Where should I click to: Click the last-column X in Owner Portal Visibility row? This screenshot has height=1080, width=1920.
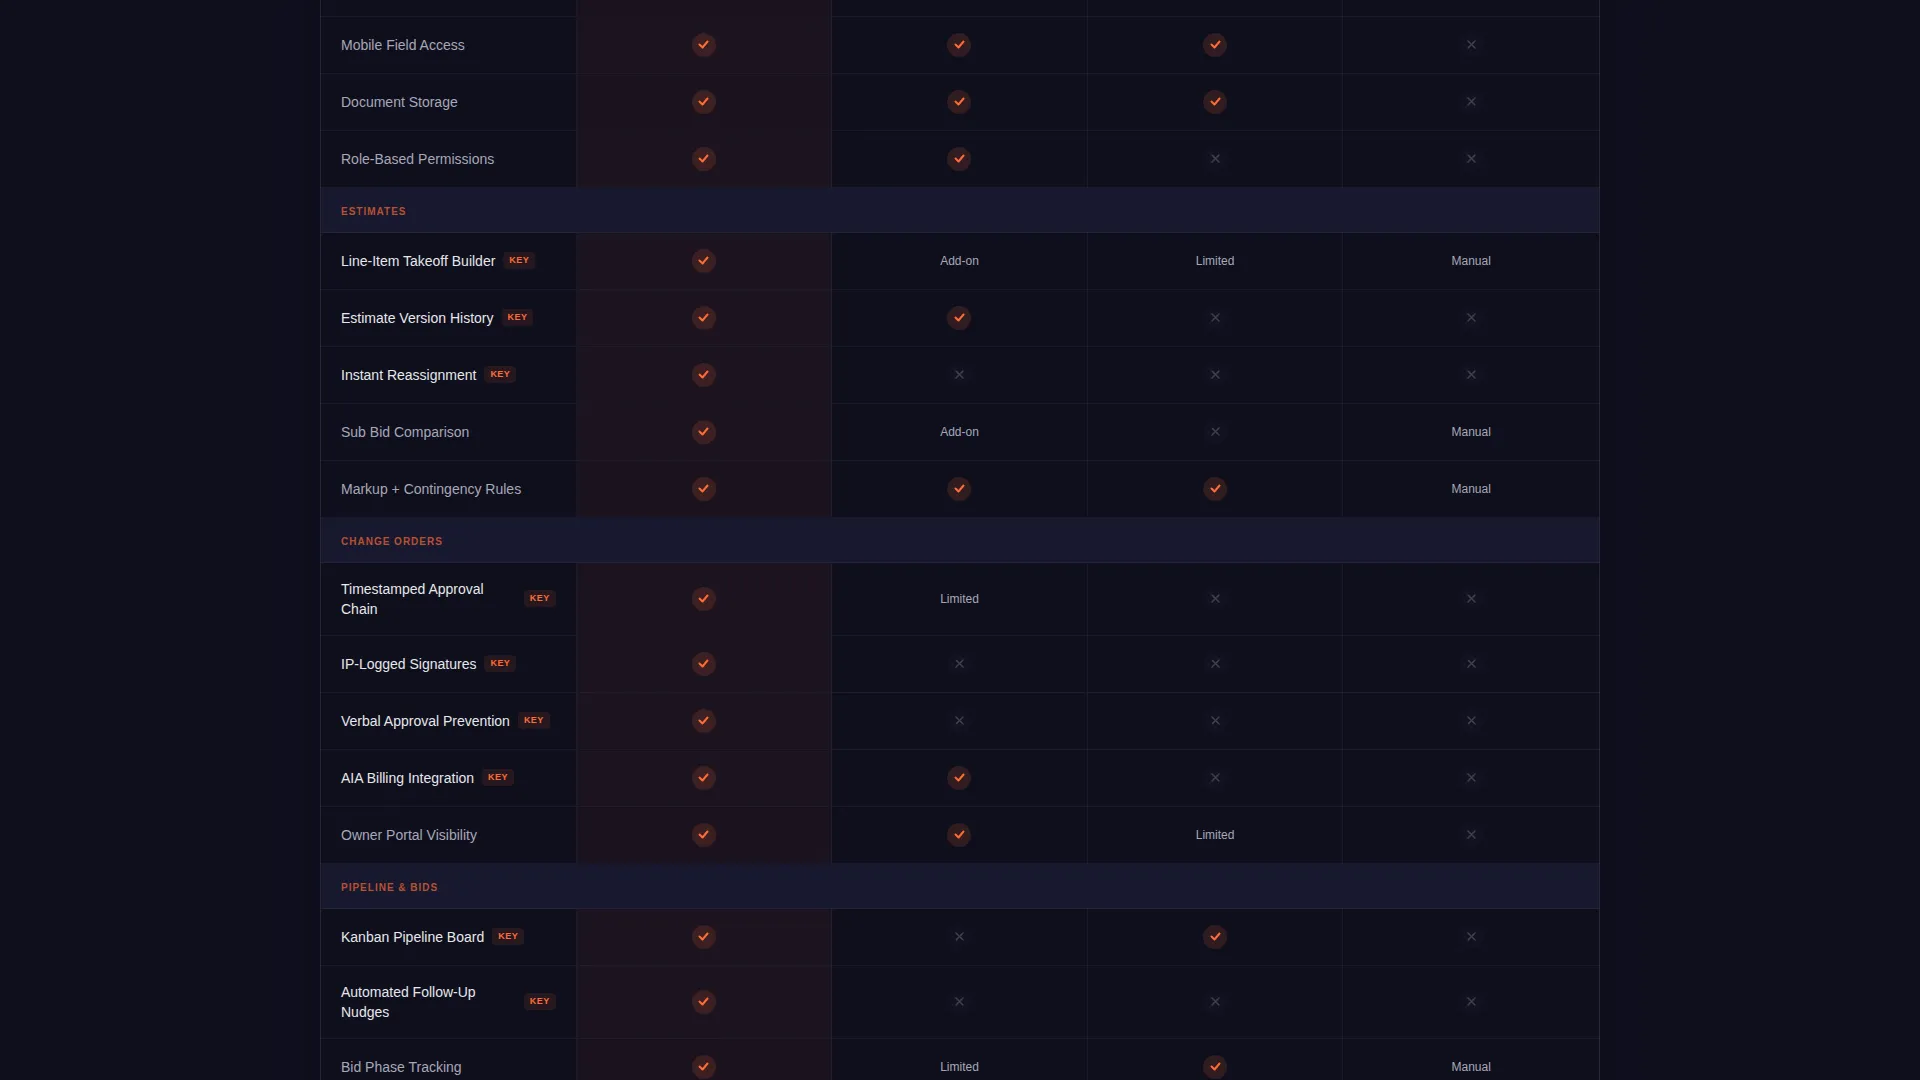tap(1471, 835)
